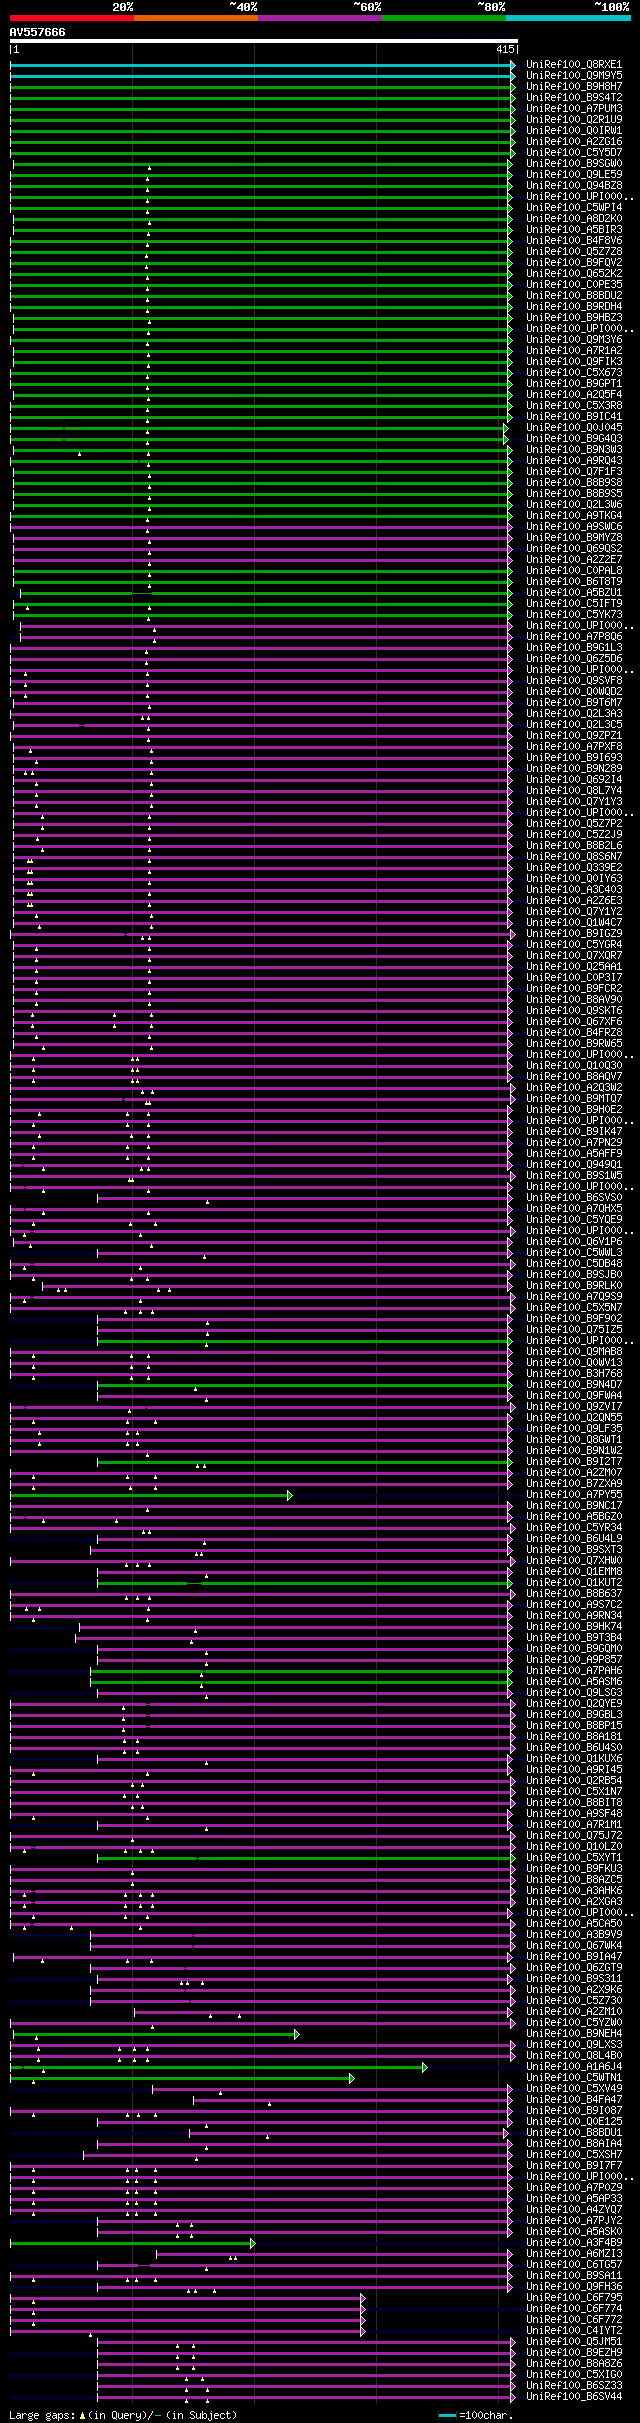640x2423 pixels.
Task: Open hit UniRef100_Q94BZ8
Action: click(x=574, y=185)
